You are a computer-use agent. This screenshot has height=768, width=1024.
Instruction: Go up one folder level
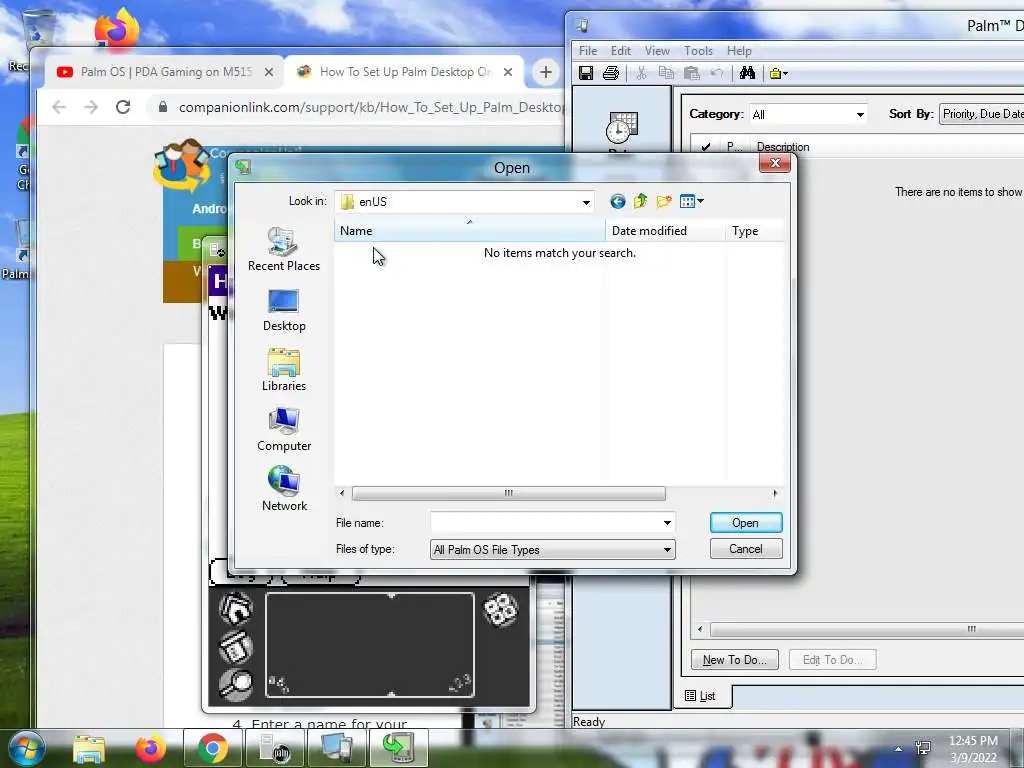tap(641, 201)
